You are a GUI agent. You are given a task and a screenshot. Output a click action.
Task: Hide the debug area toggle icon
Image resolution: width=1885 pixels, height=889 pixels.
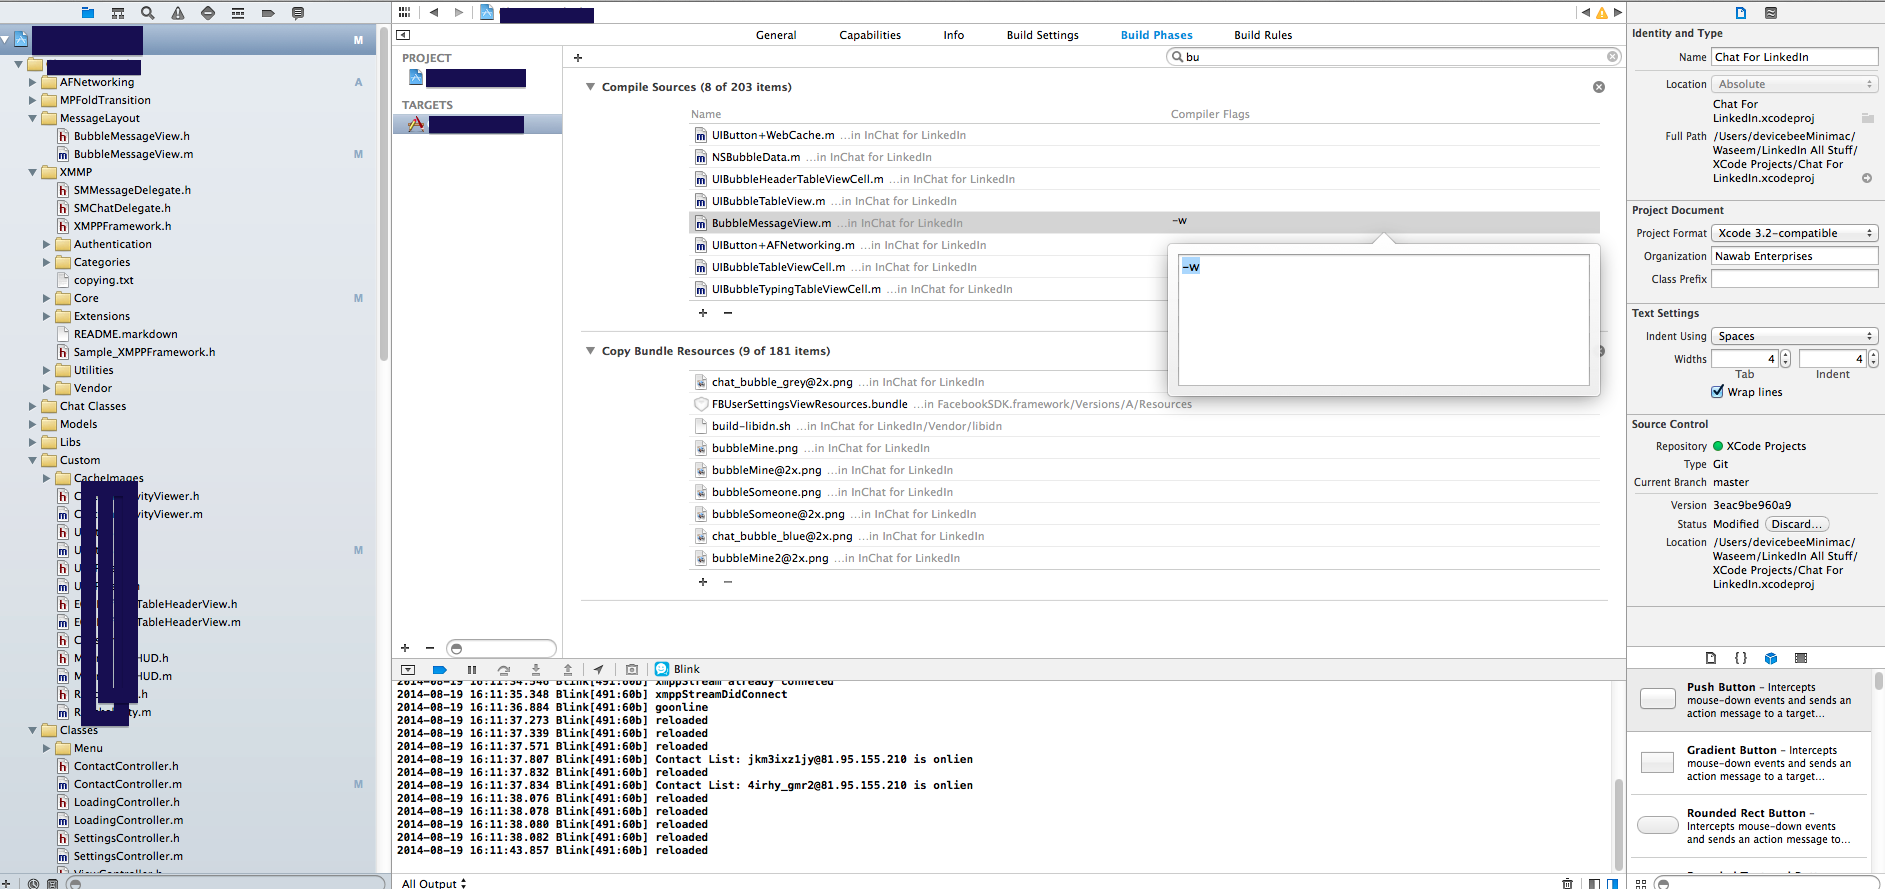408,670
